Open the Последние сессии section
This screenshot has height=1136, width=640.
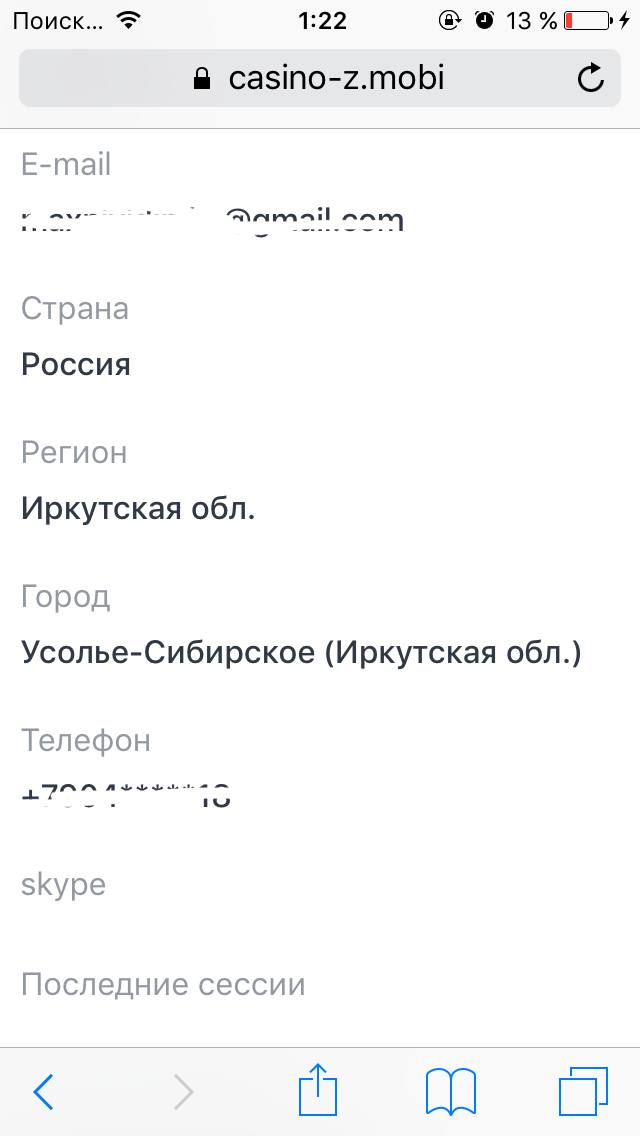(x=163, y=985)
